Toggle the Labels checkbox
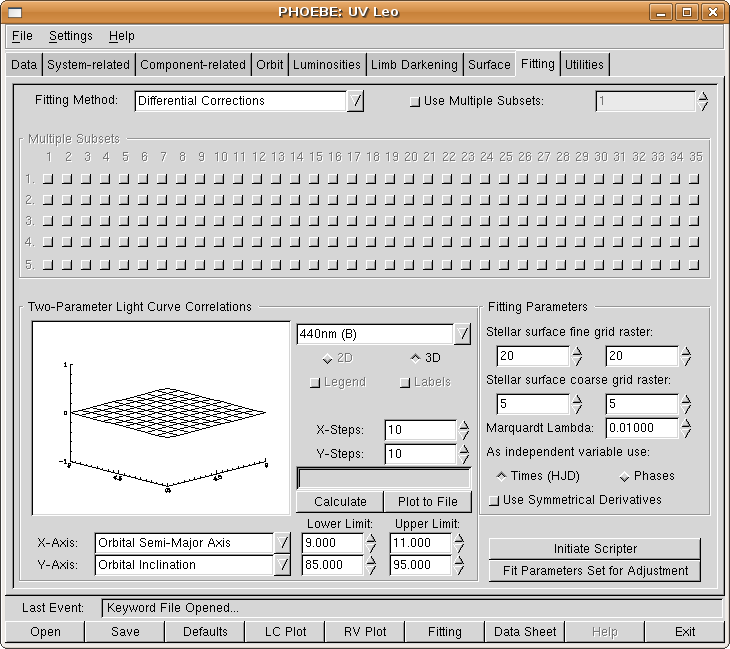 coord(405,383)
